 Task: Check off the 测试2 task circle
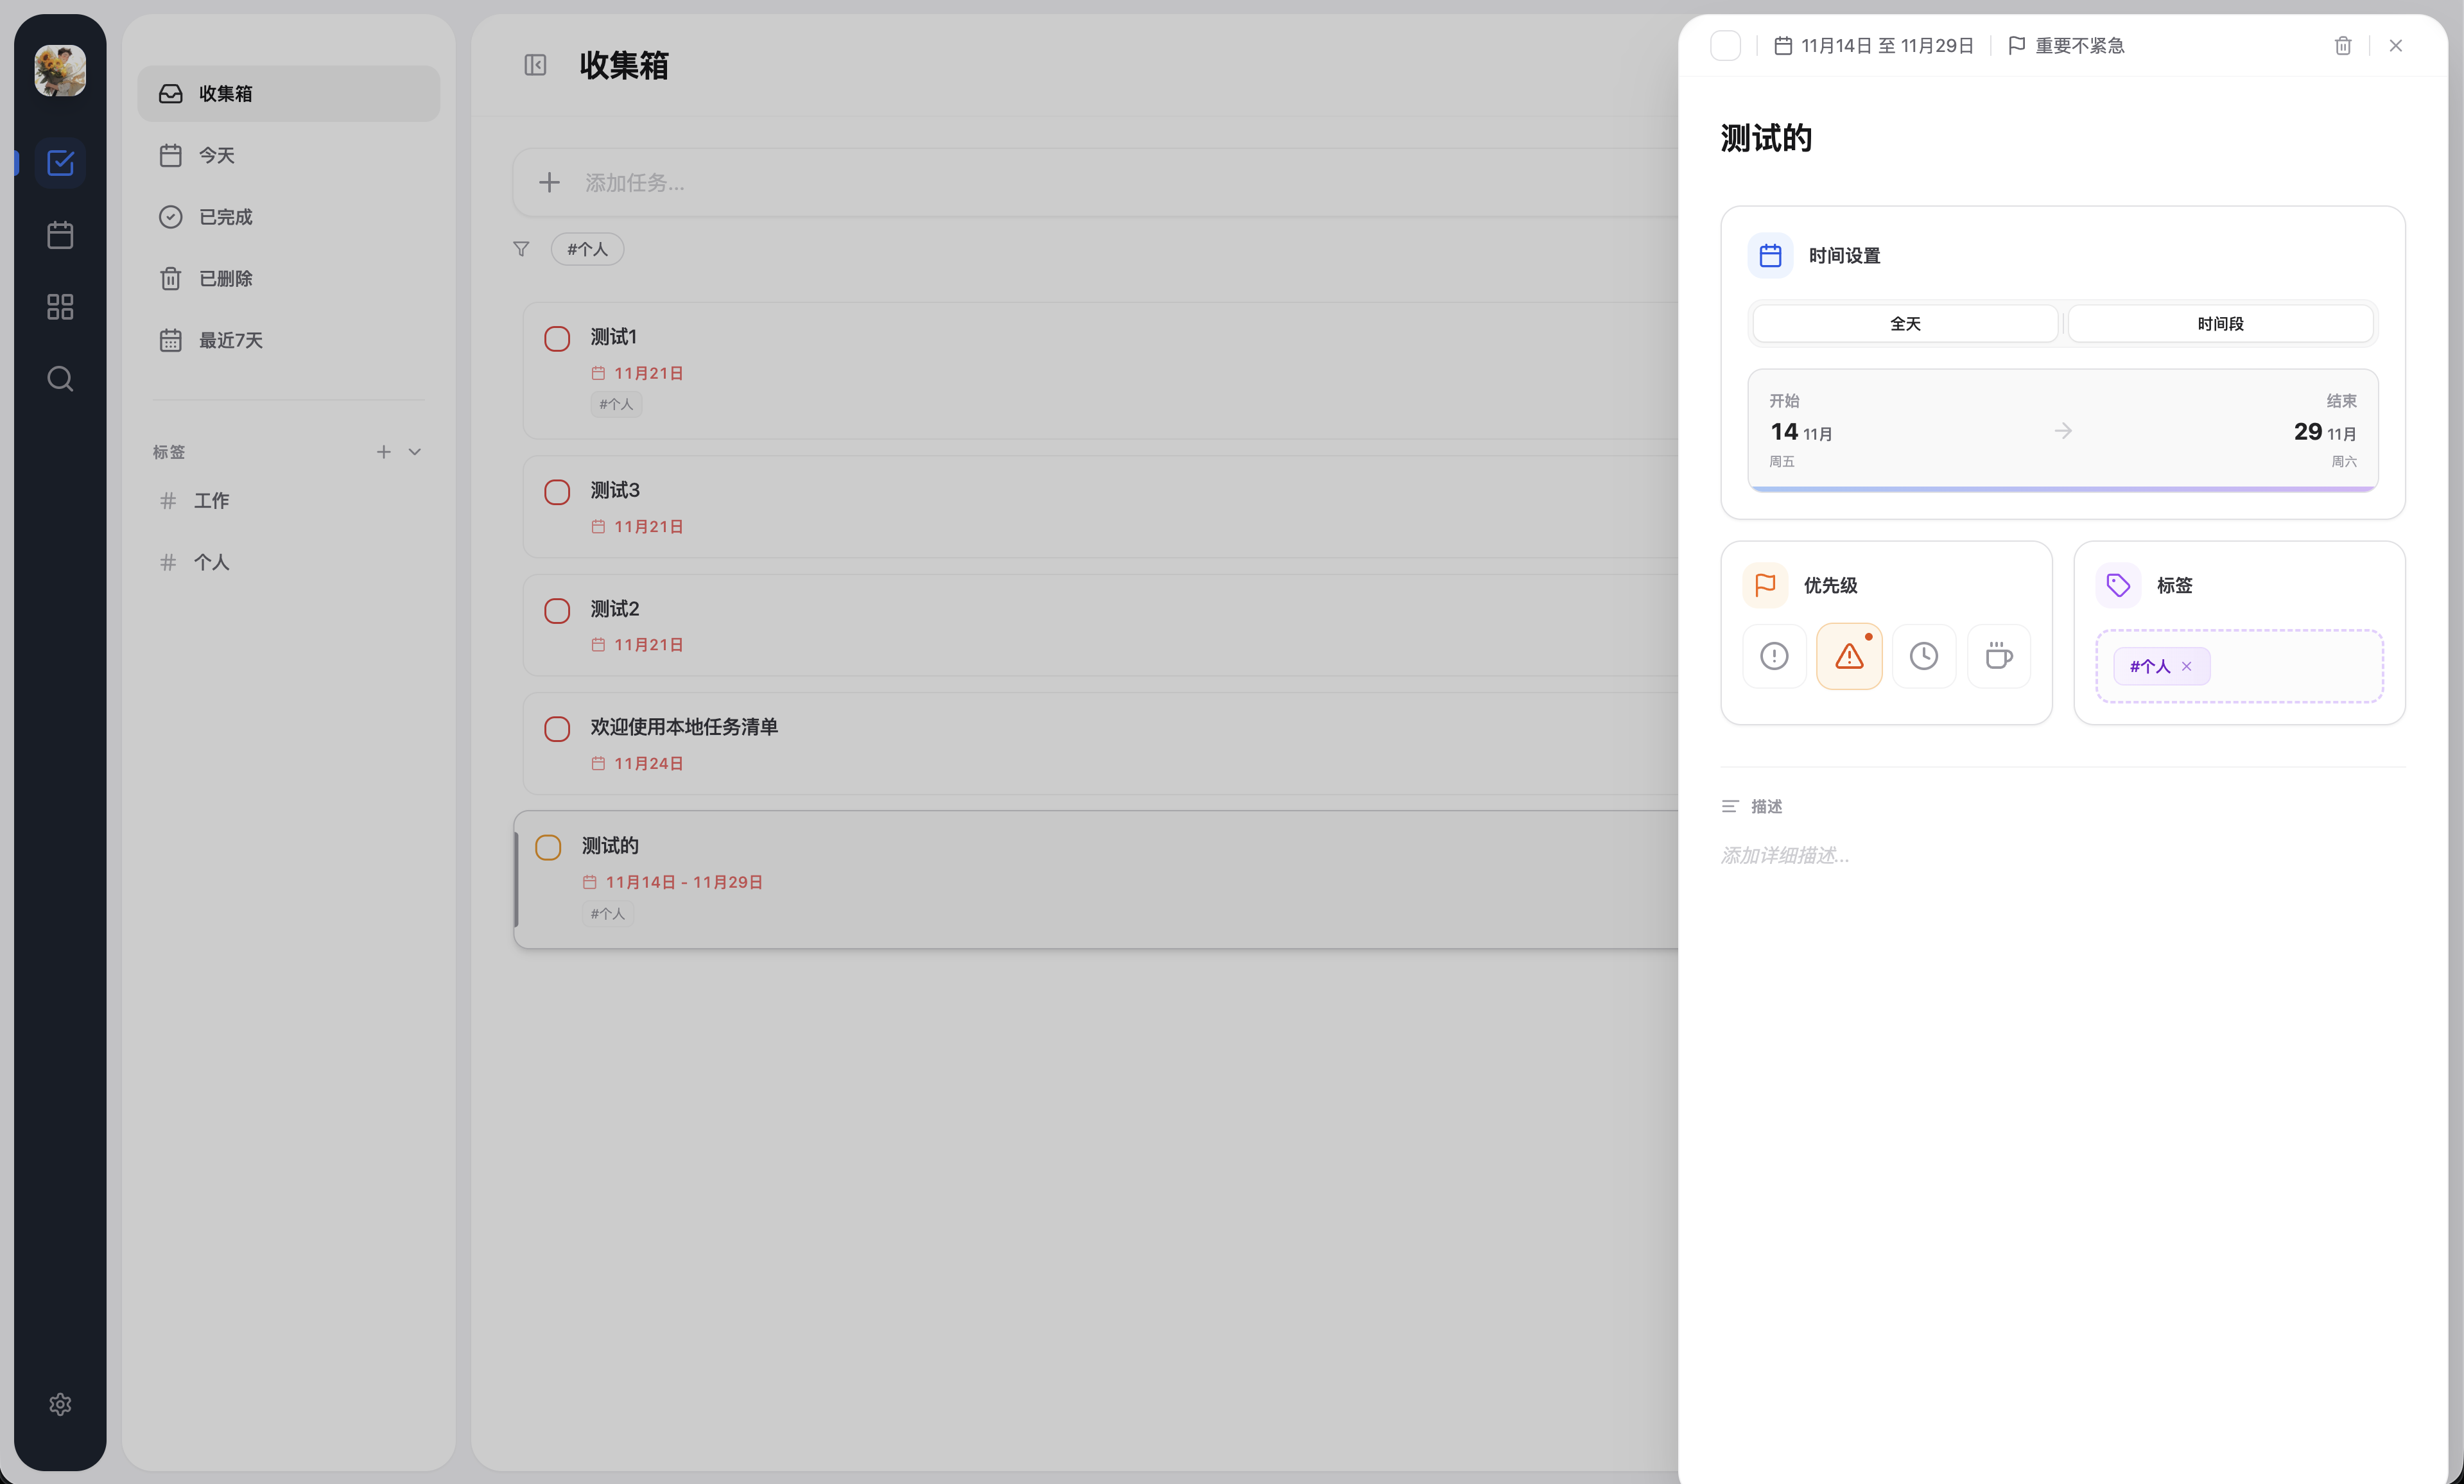pos(557,610)
